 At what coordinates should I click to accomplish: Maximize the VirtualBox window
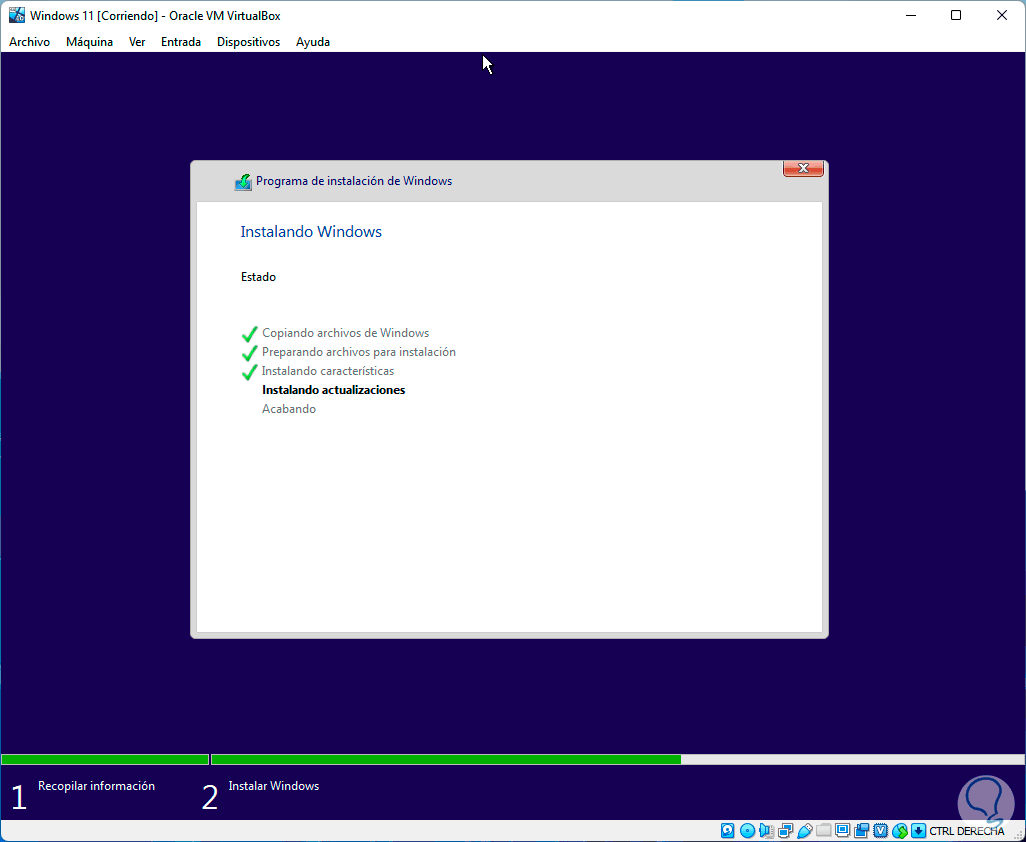point(956,15)
